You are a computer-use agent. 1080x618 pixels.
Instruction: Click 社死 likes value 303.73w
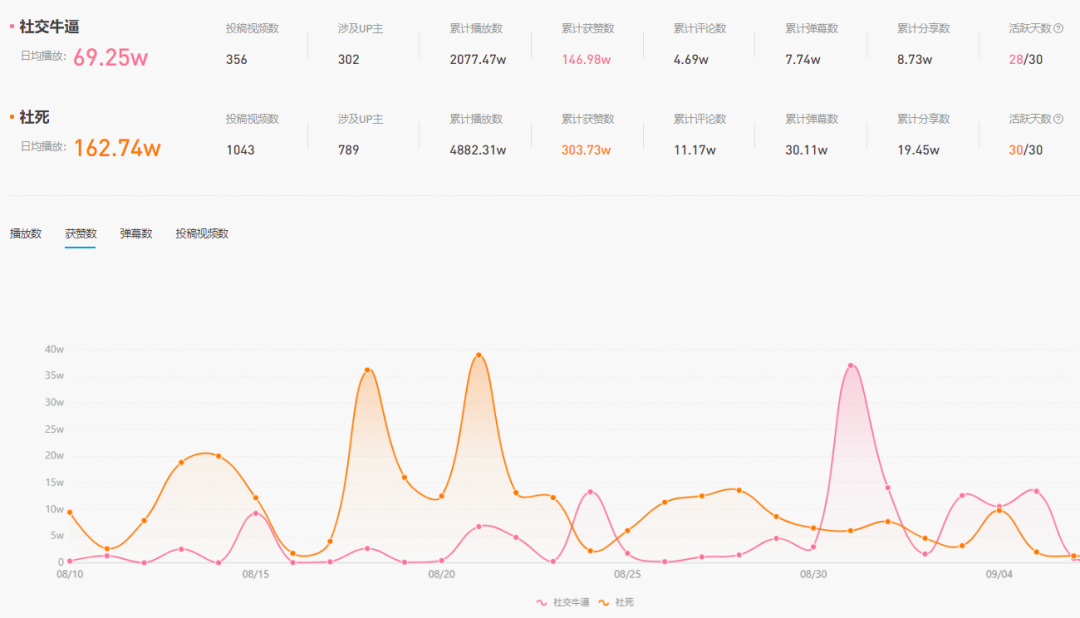click(586, 150)
